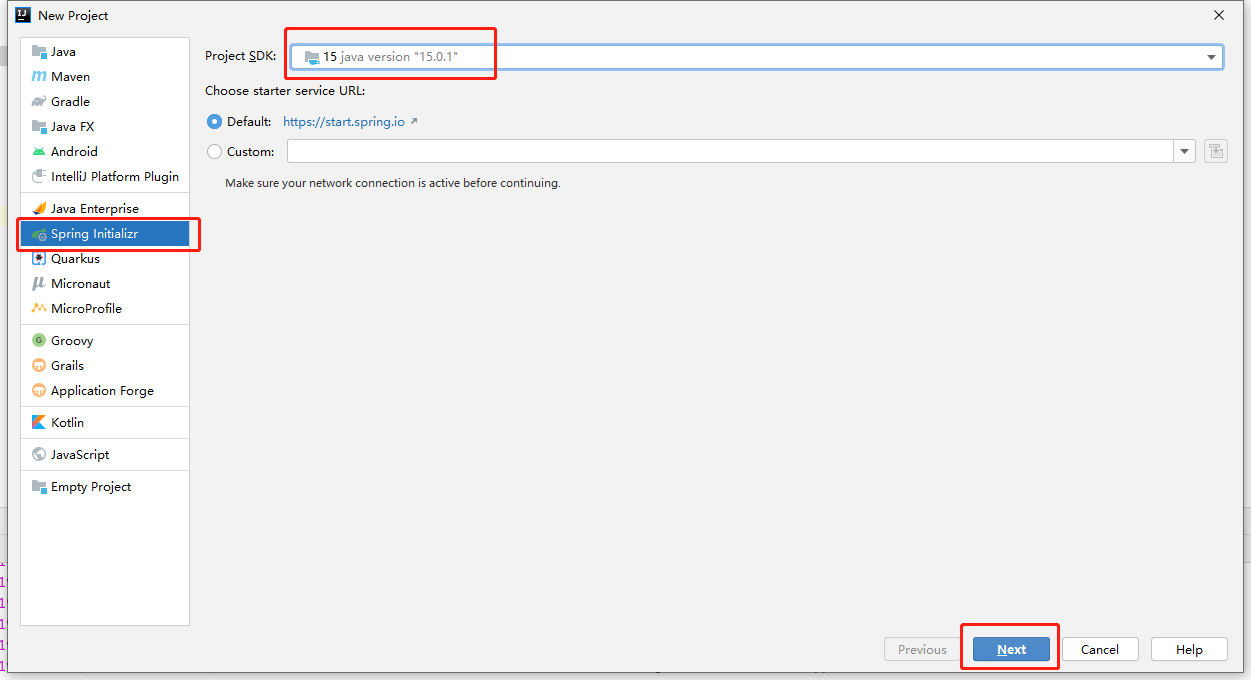The width and height of the screenshot is (1251, 680).
Task: Select Micronaut in sidebar
Action: 105,284
